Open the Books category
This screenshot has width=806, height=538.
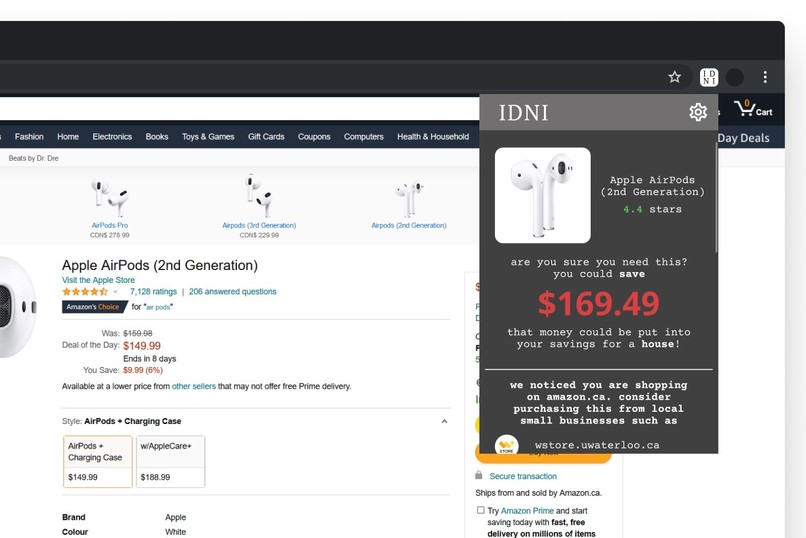[x=157, y=137]
